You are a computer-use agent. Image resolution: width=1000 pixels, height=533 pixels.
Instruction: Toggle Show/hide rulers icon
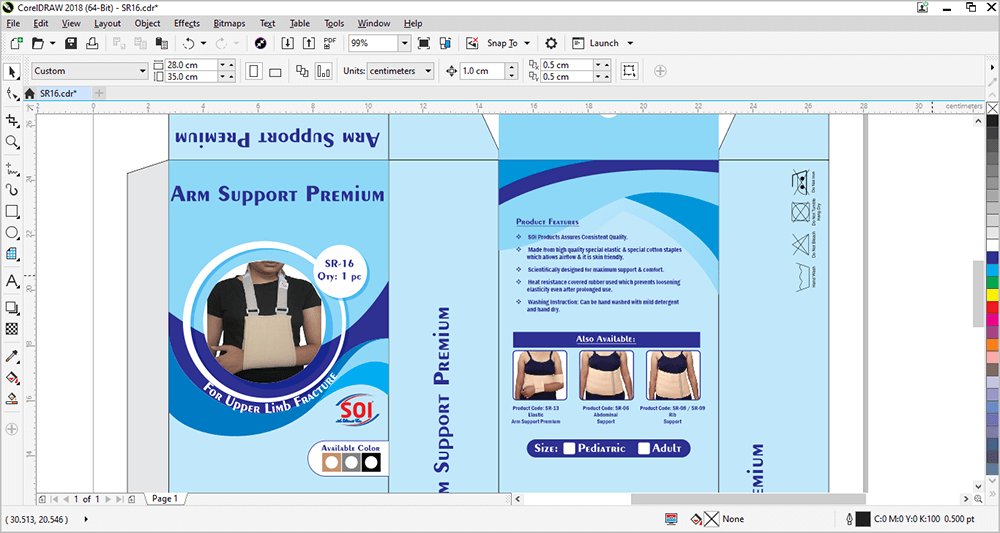pos(445,43)
